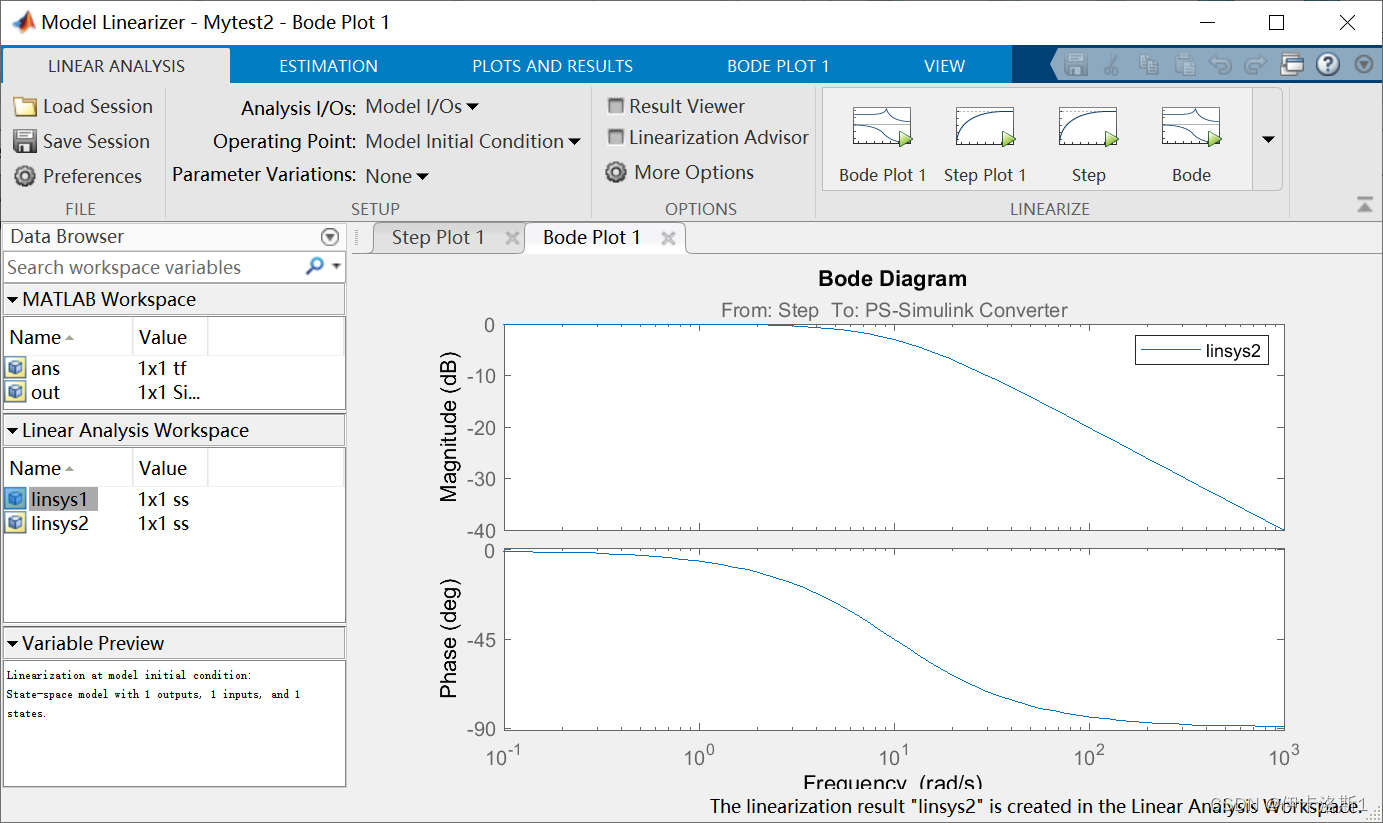
Task: Enable the Linearization Advisor checkbox
Action: (x=616, y=137)
